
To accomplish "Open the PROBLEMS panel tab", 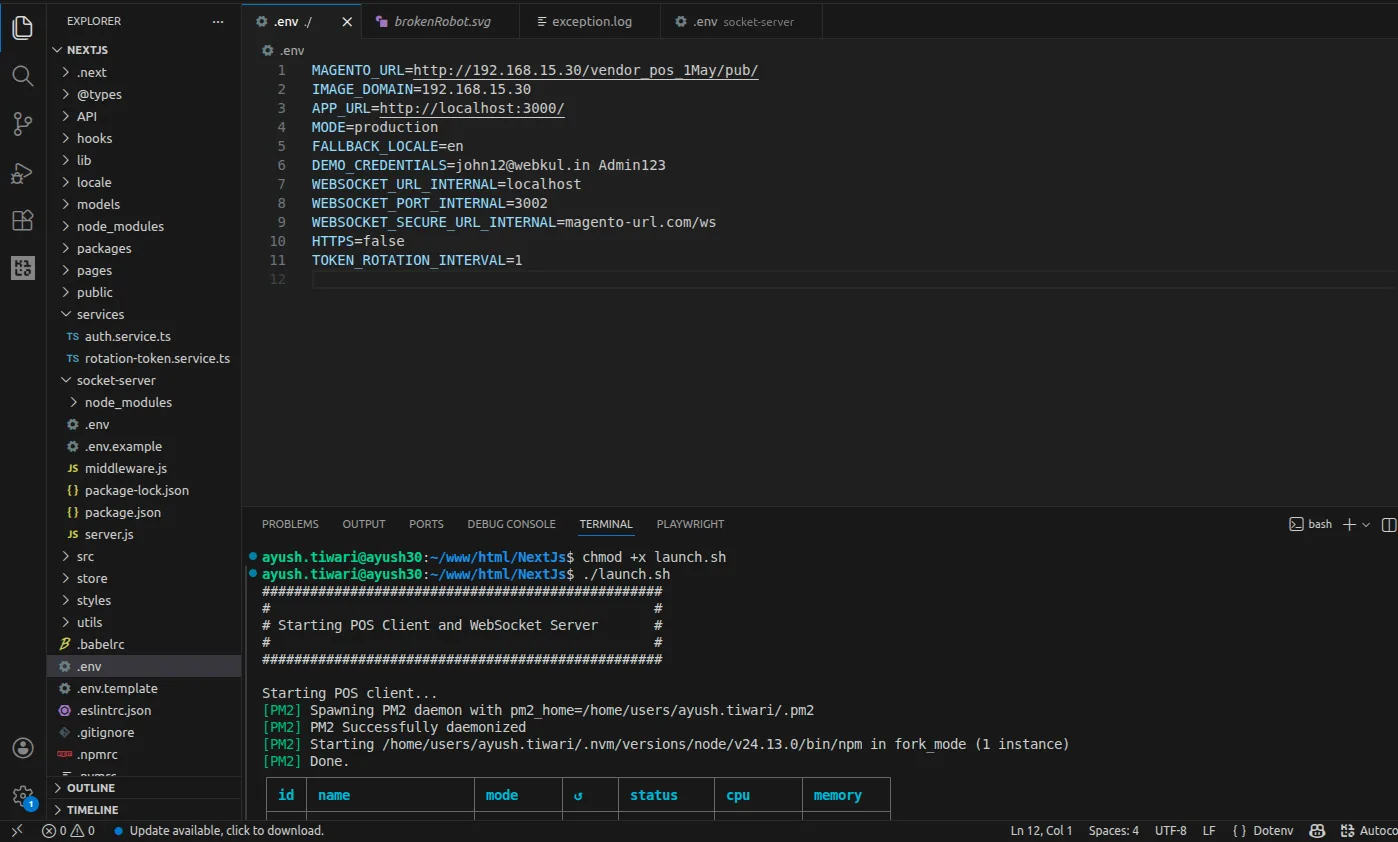I will (x=290, y=524).
